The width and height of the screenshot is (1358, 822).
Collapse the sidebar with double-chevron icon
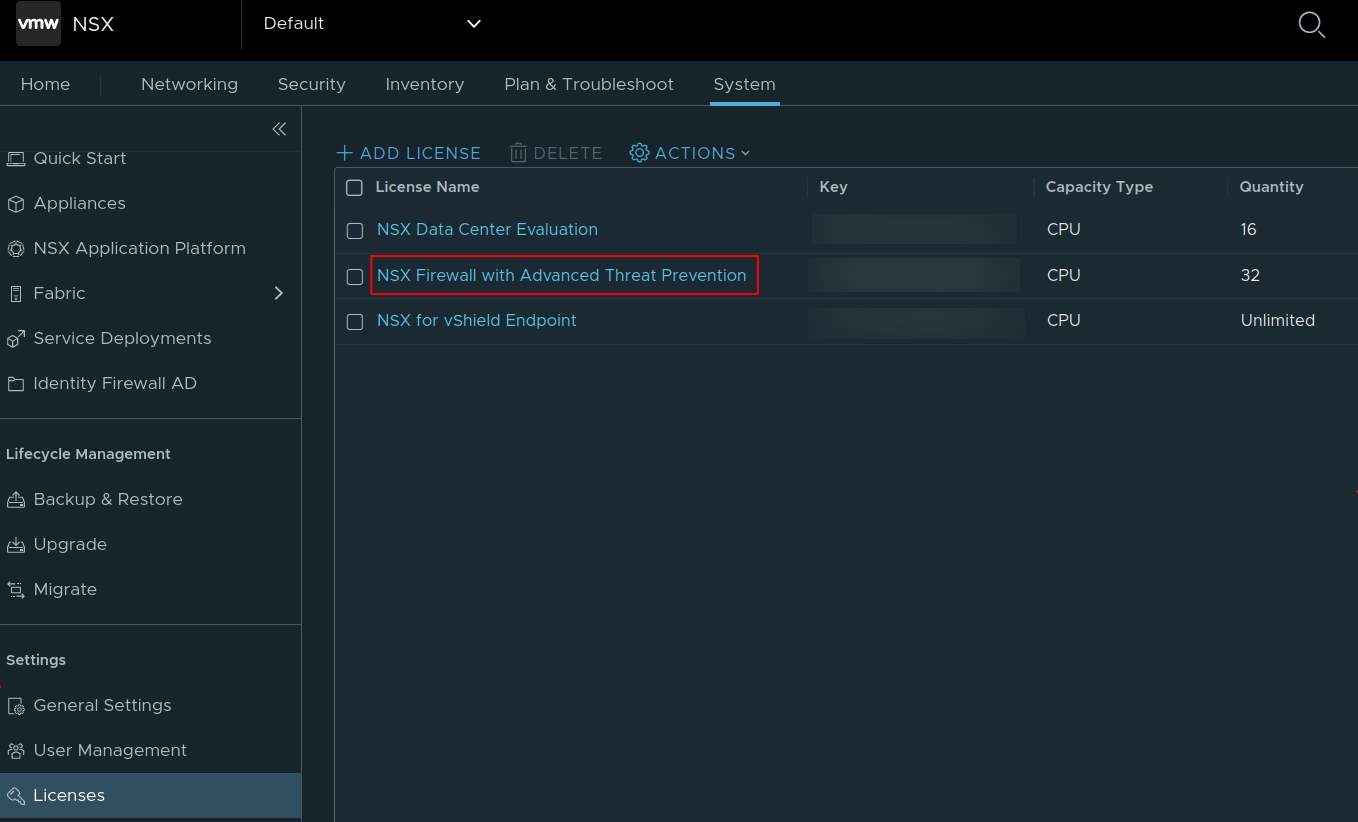tap(279, 129)
